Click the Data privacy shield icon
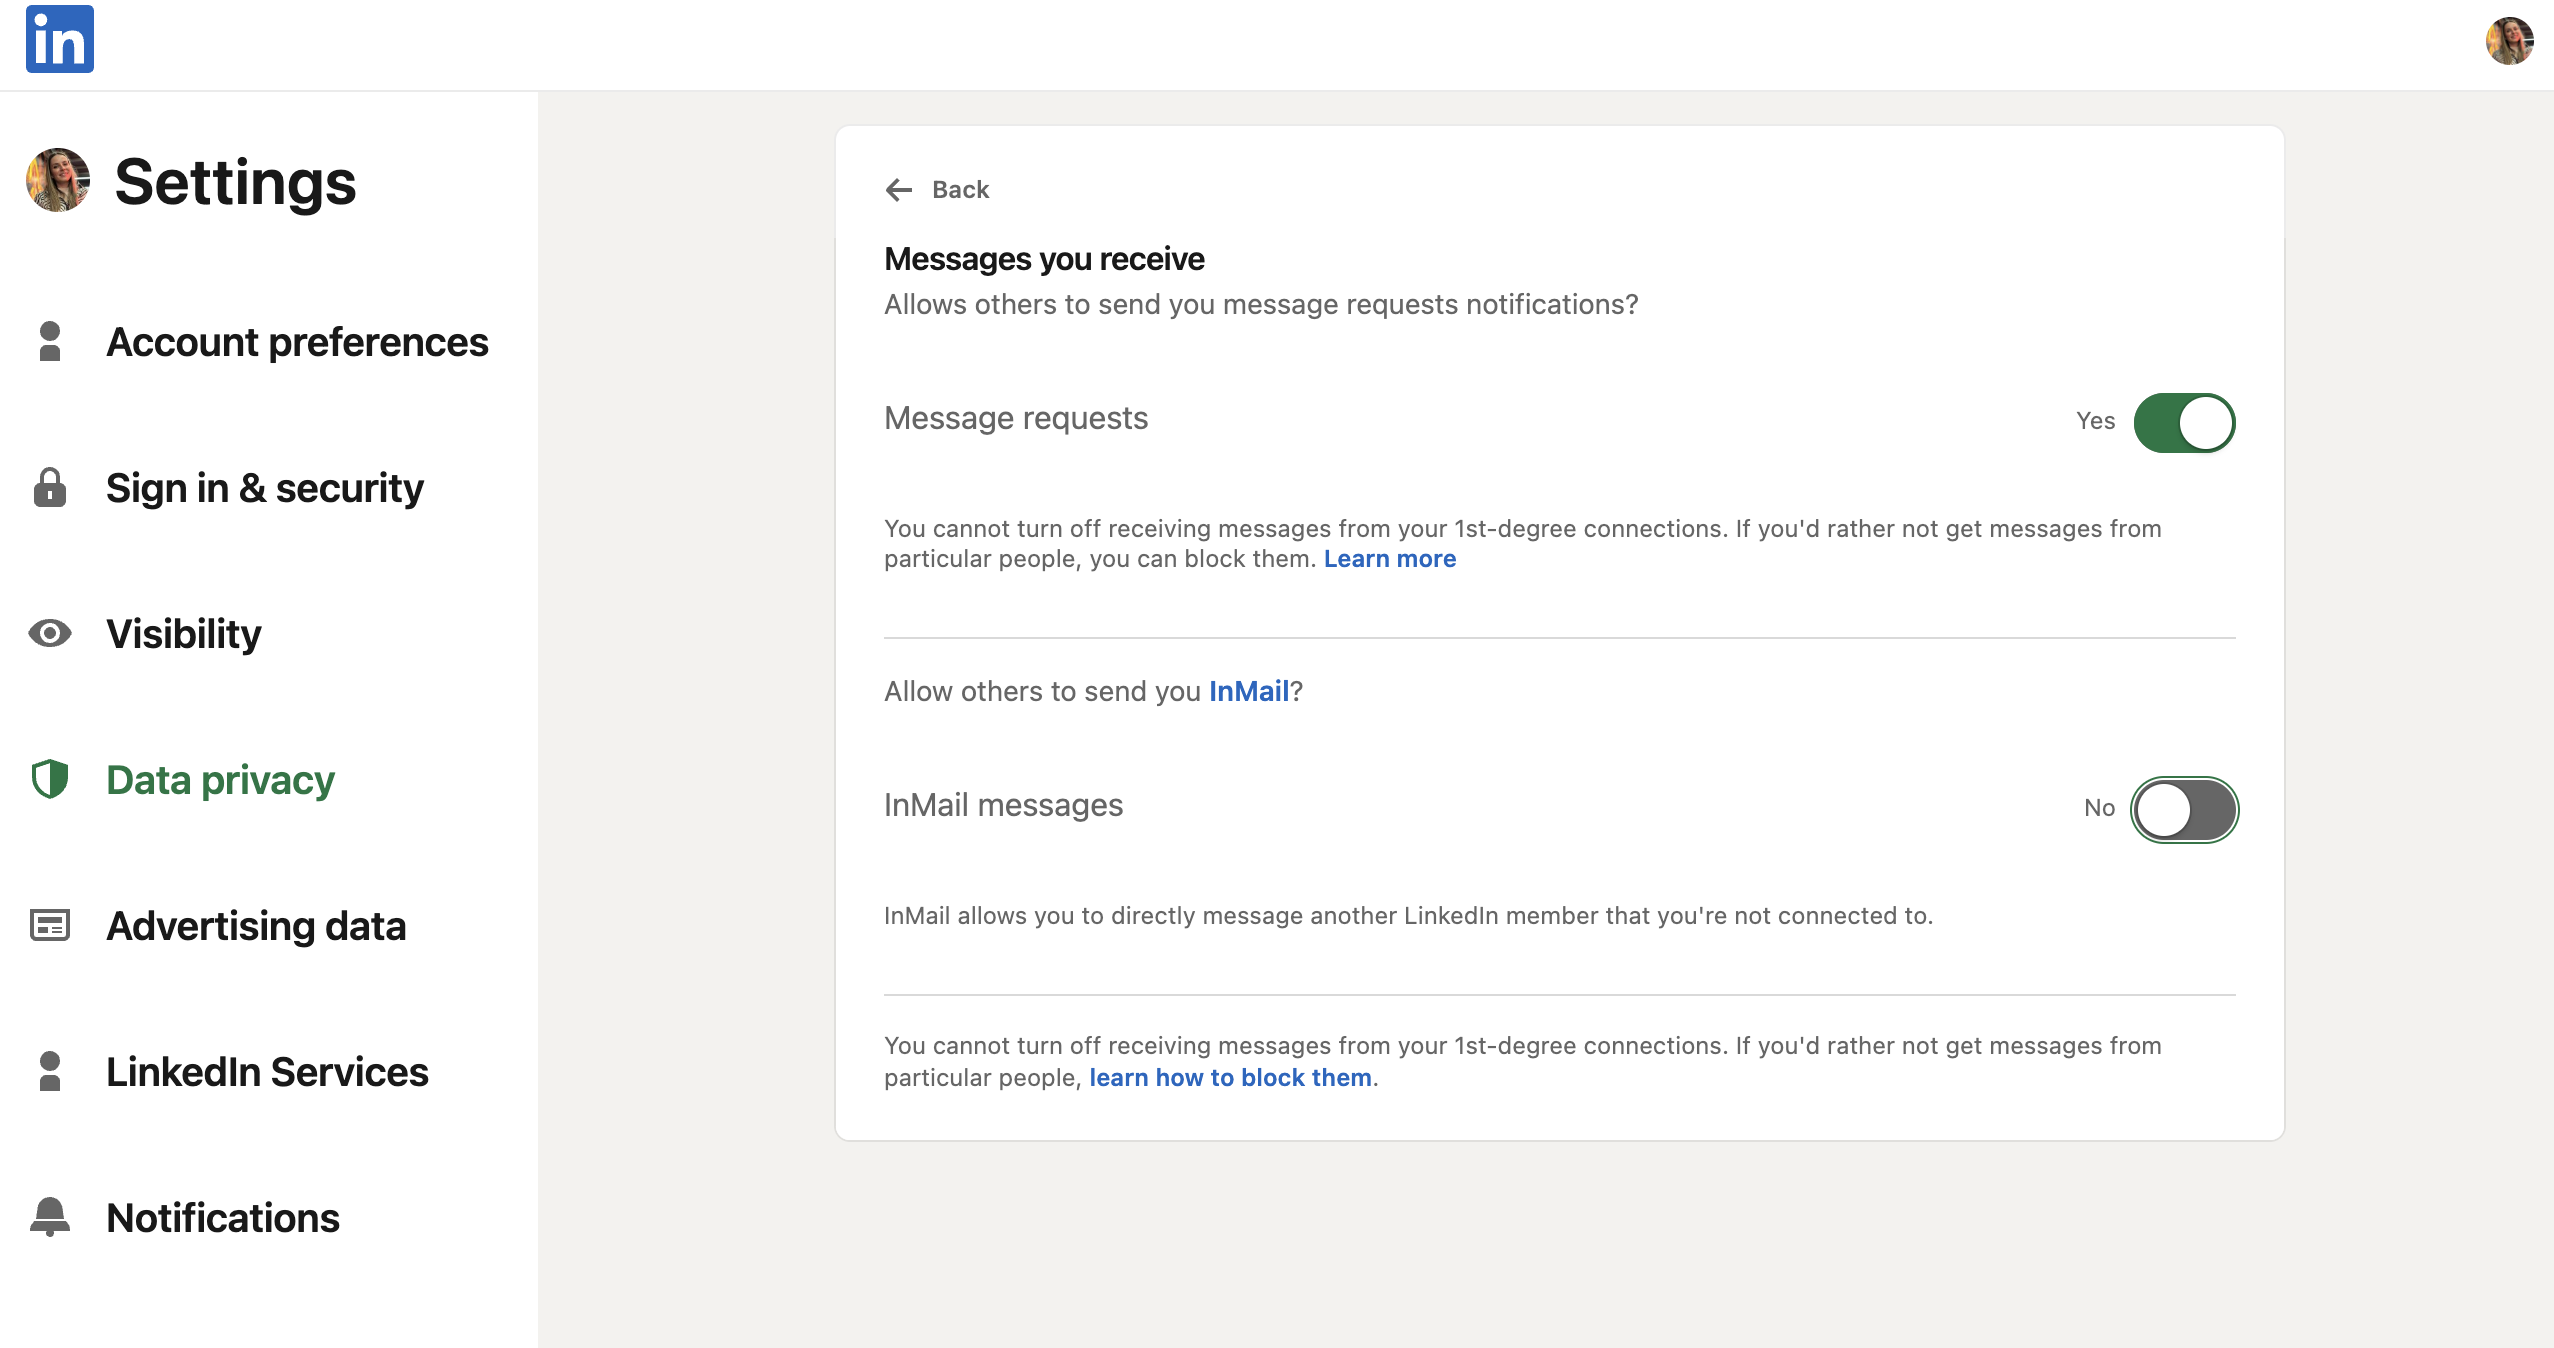 click(x=50, y=780)
